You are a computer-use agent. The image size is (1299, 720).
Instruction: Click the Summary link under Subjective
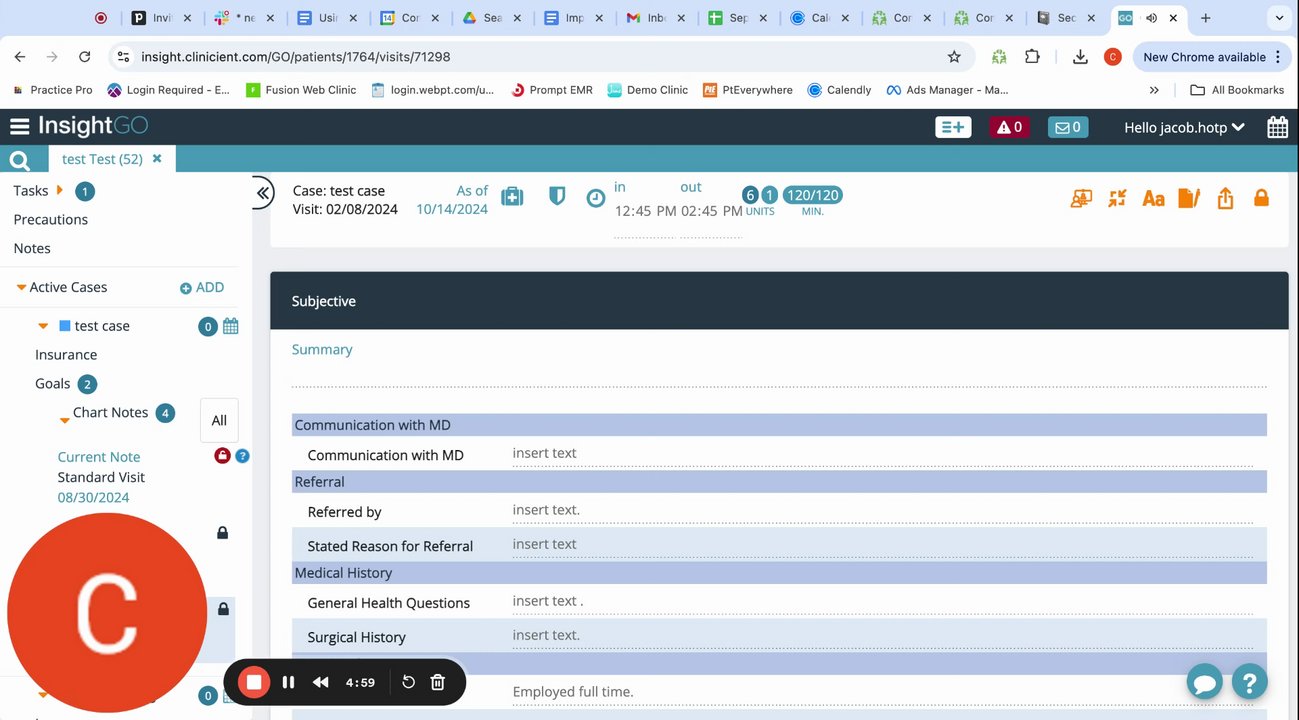click(x=322, y=350)
